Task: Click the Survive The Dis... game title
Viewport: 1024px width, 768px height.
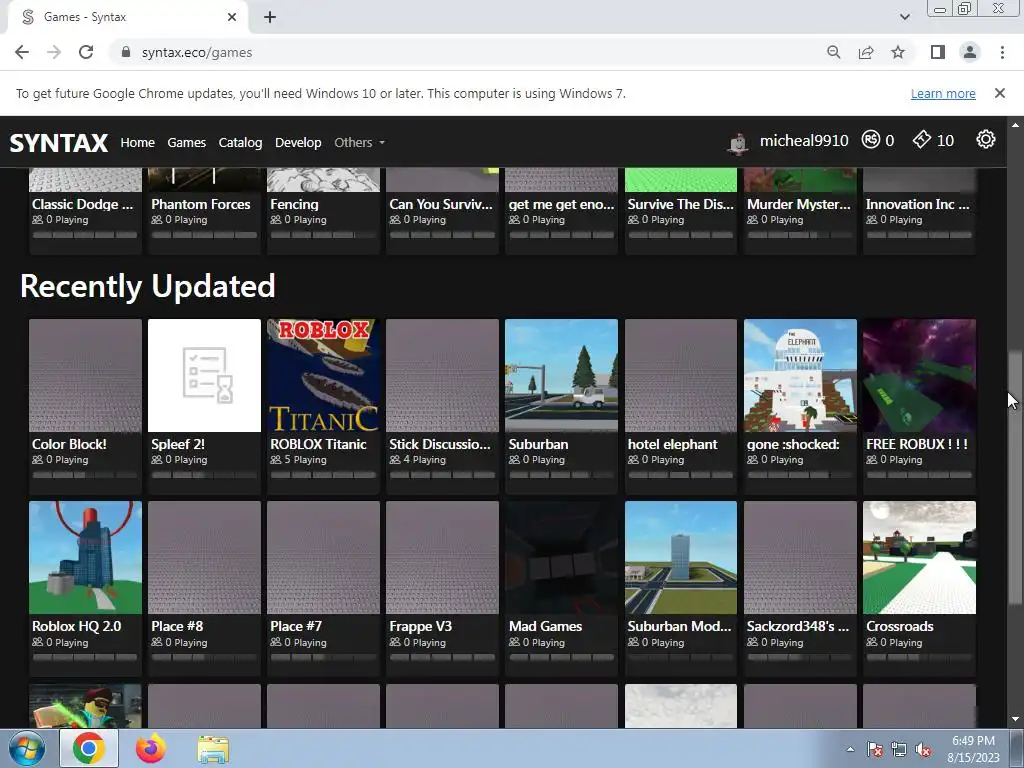Action: coord(680,204)
